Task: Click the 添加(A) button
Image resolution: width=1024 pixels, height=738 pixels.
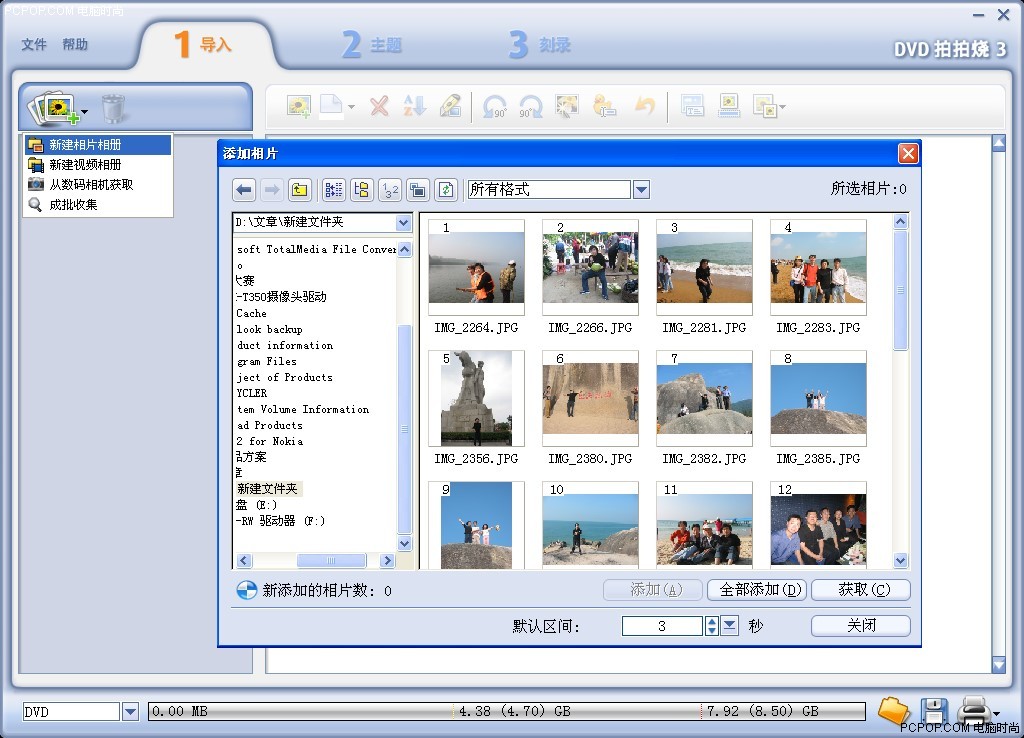Action: [x=653, y=590]
